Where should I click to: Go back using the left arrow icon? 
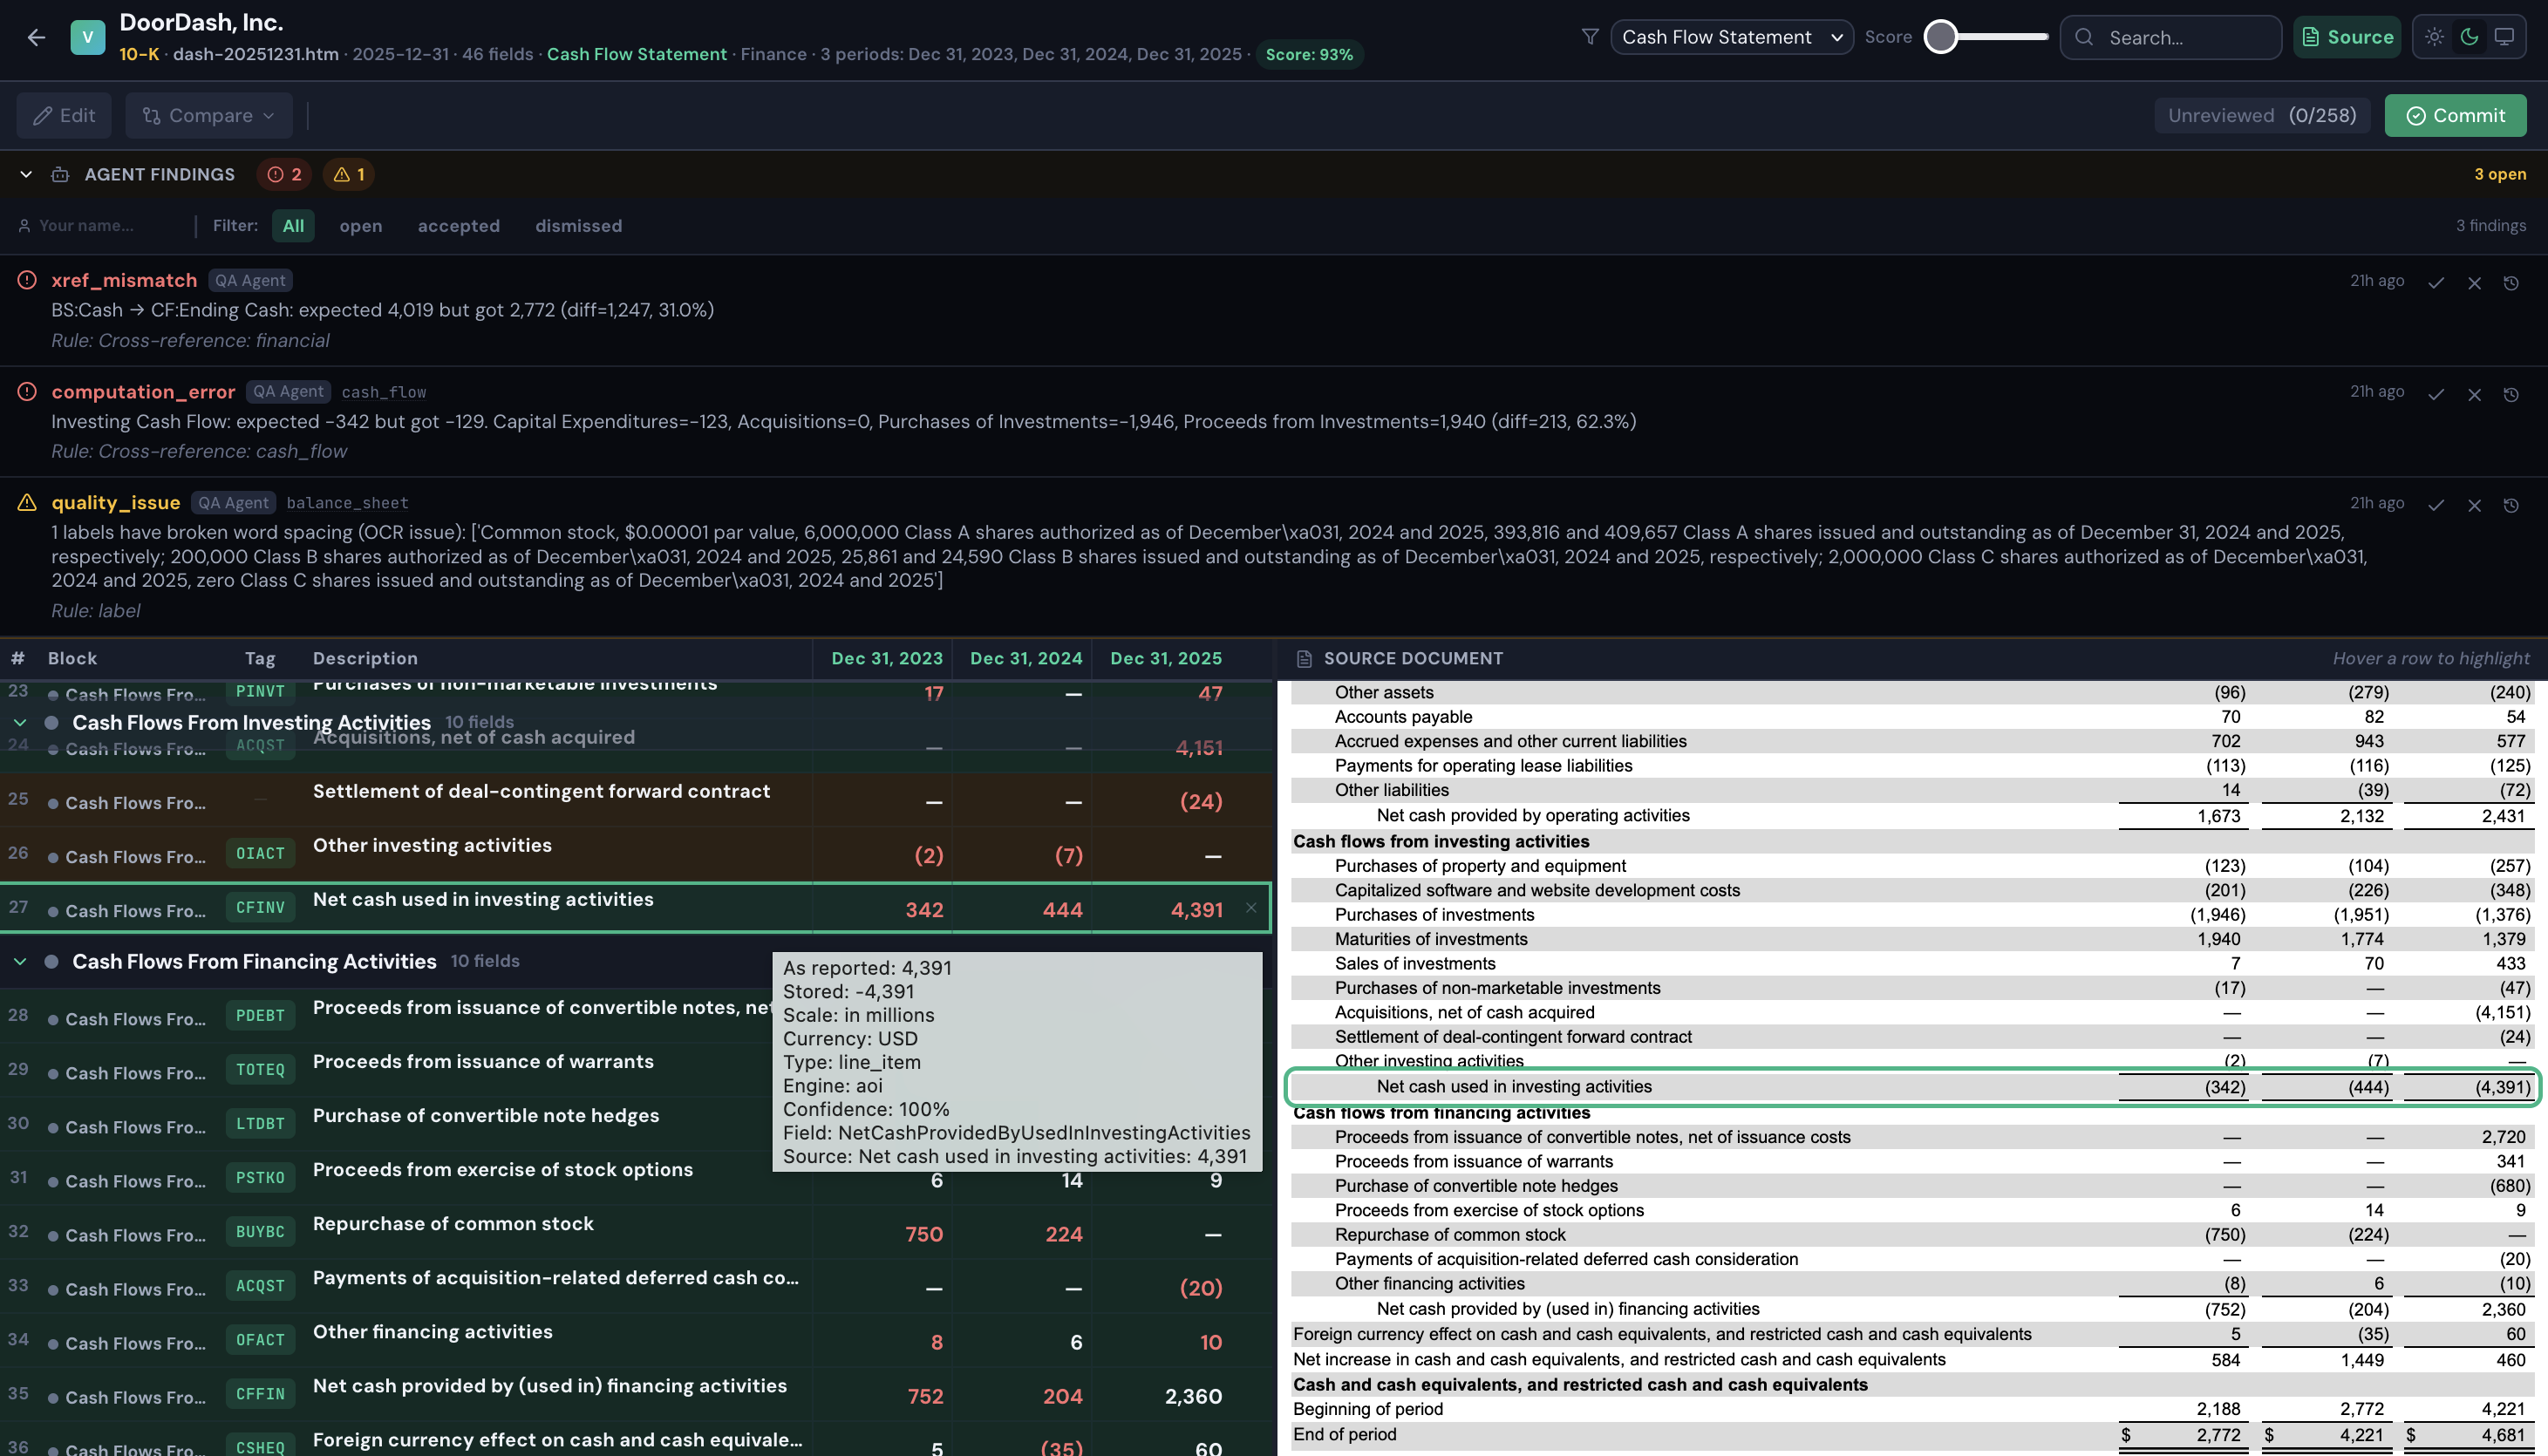37,37
